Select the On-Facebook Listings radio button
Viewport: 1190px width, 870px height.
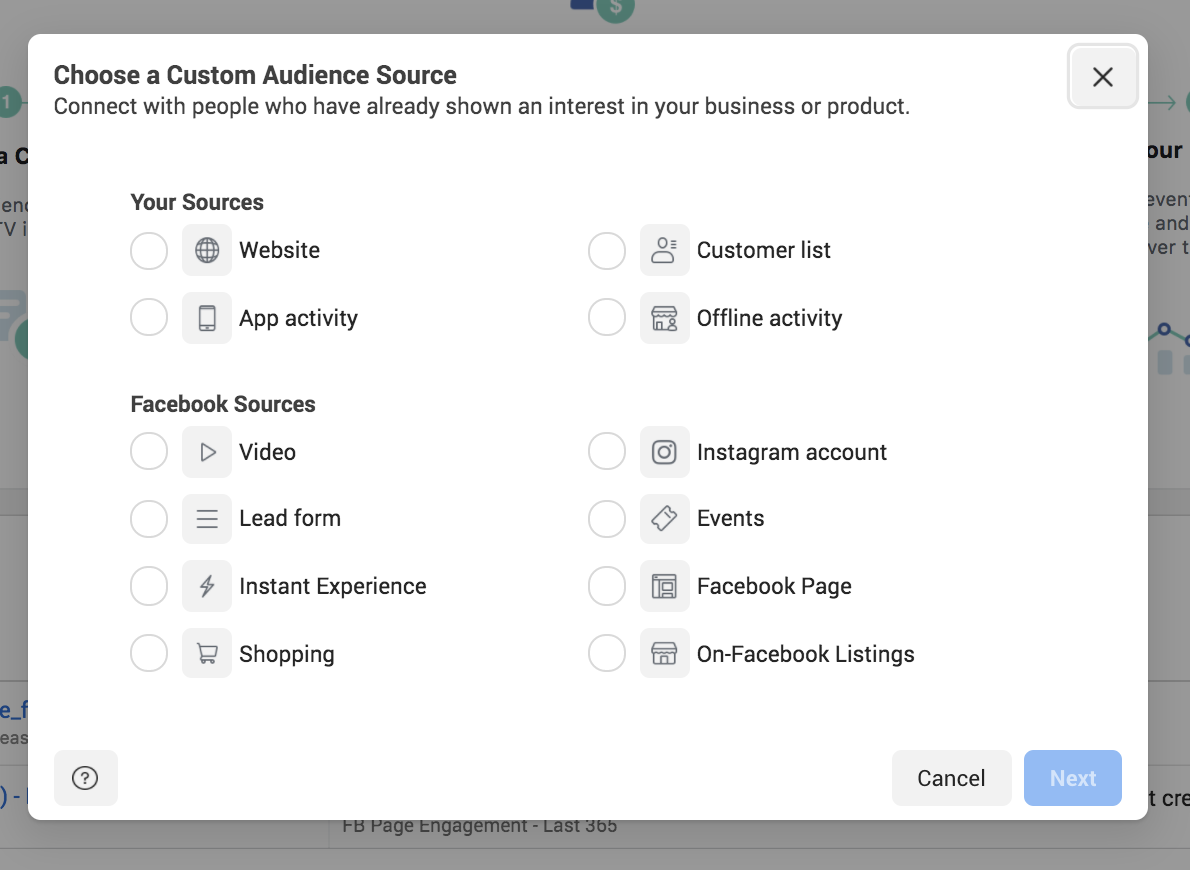tap(607, 653)
